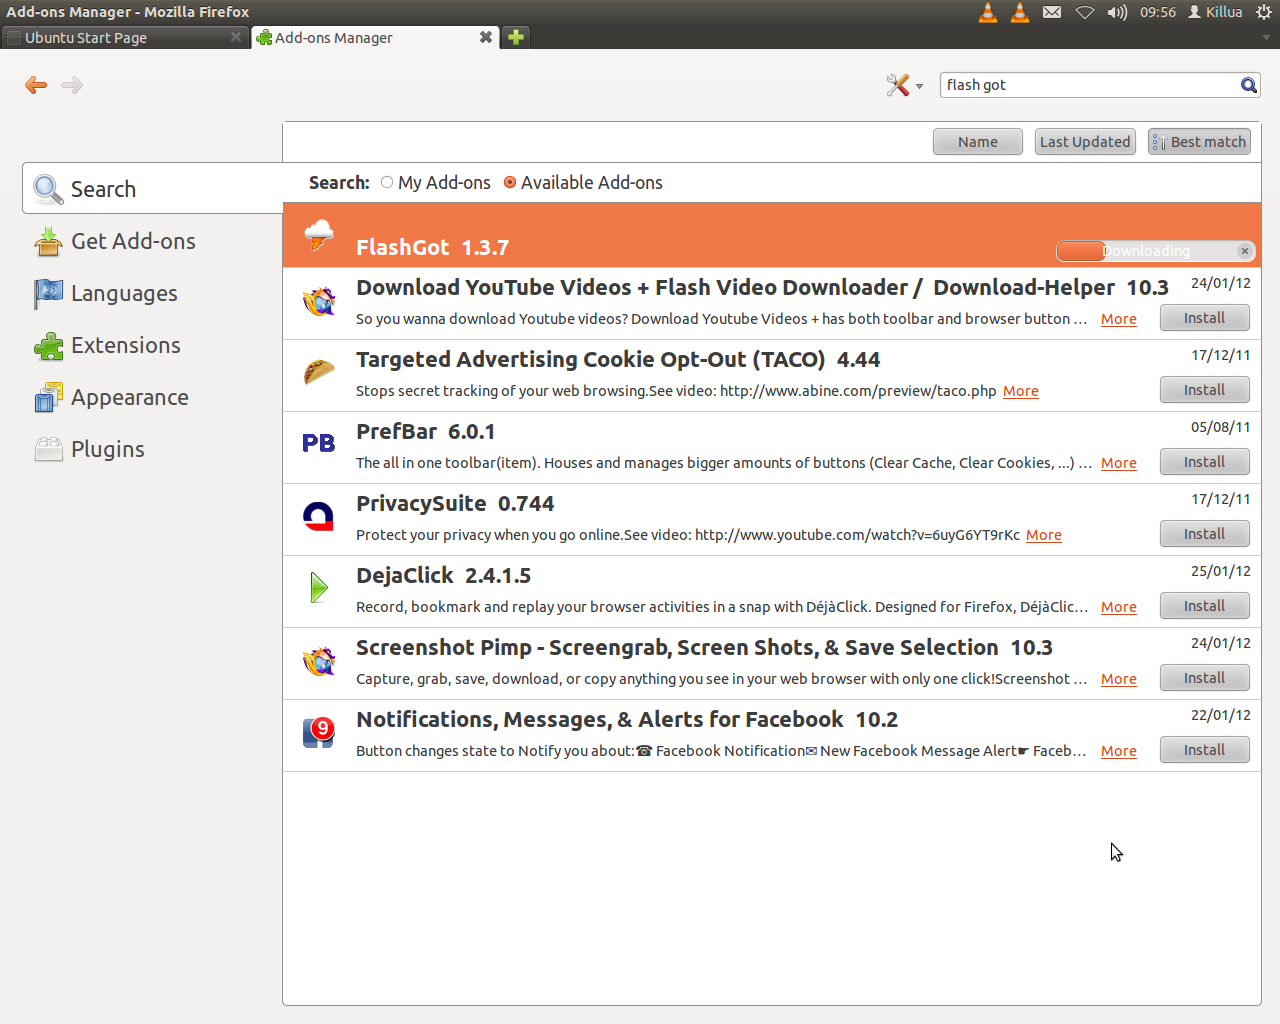The width and height of the screenshot is (1280, 1024).
Task: Close the Ubuntu Start Page tab
Action: (x=236, y=37)
